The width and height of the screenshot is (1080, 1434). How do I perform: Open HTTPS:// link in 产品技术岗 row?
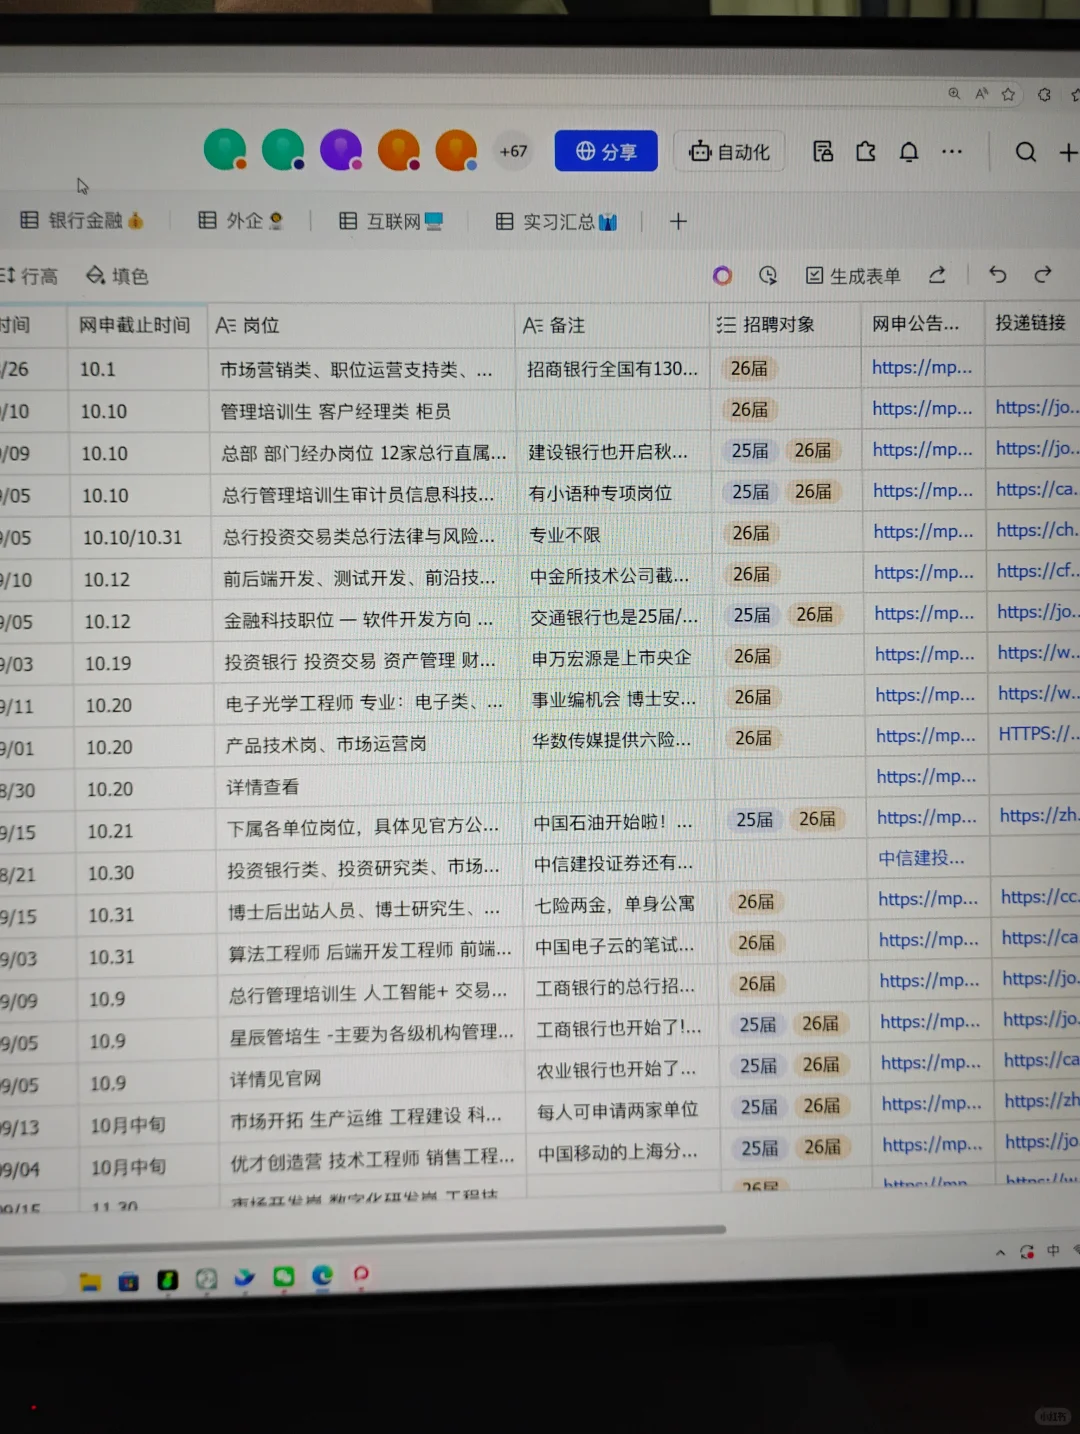click(x=1039, y=733)
